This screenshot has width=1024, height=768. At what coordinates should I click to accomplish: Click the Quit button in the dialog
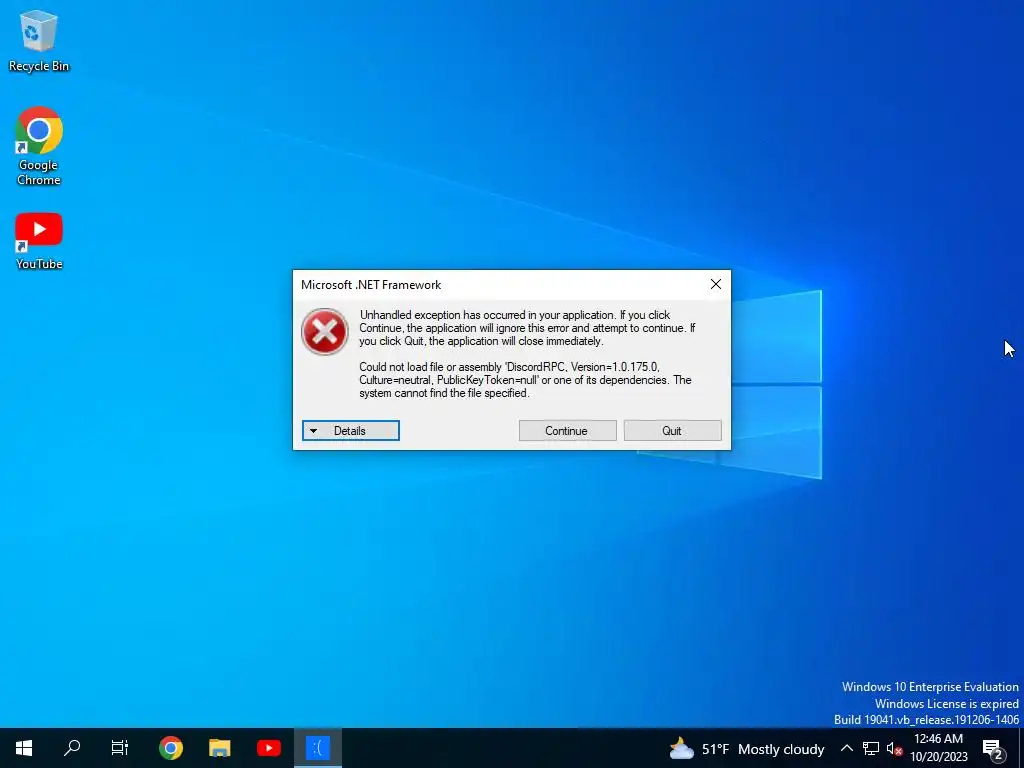tap(673, 430)
